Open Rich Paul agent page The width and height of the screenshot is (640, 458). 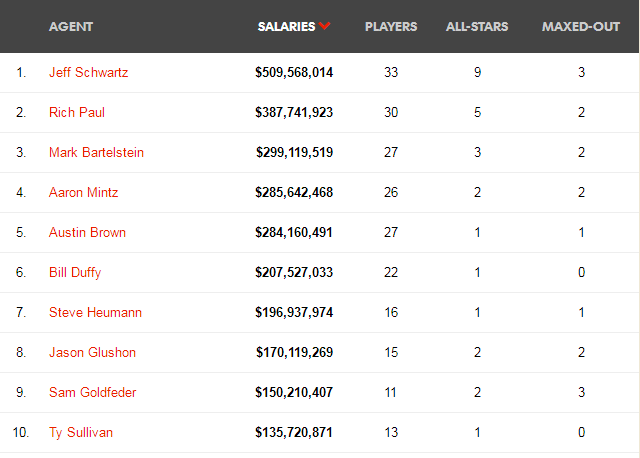(77, 112)
